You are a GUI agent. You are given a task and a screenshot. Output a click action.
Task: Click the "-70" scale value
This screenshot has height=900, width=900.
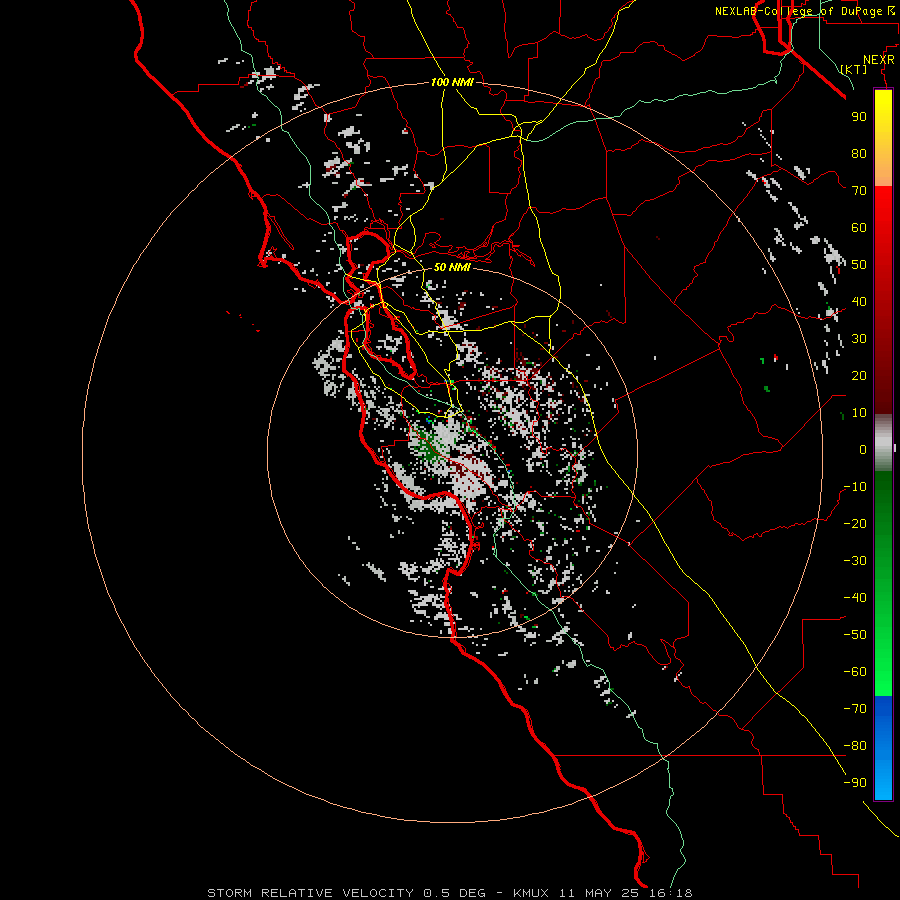[855, 709]
